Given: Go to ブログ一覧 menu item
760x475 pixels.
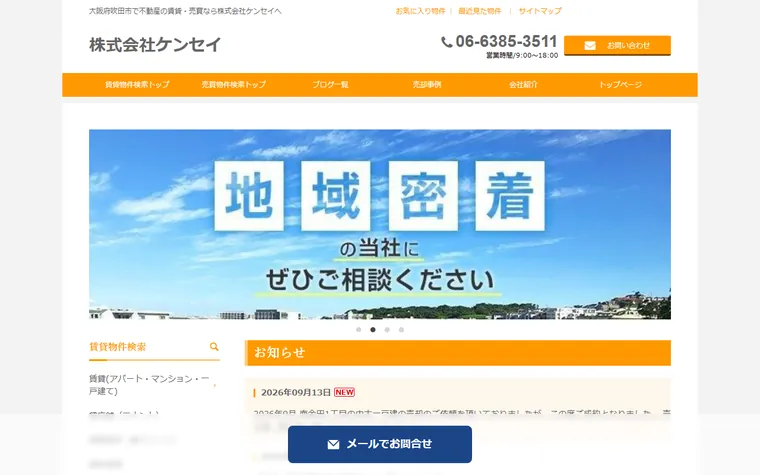Looking at the screenshot, I should tap(330, 84).
